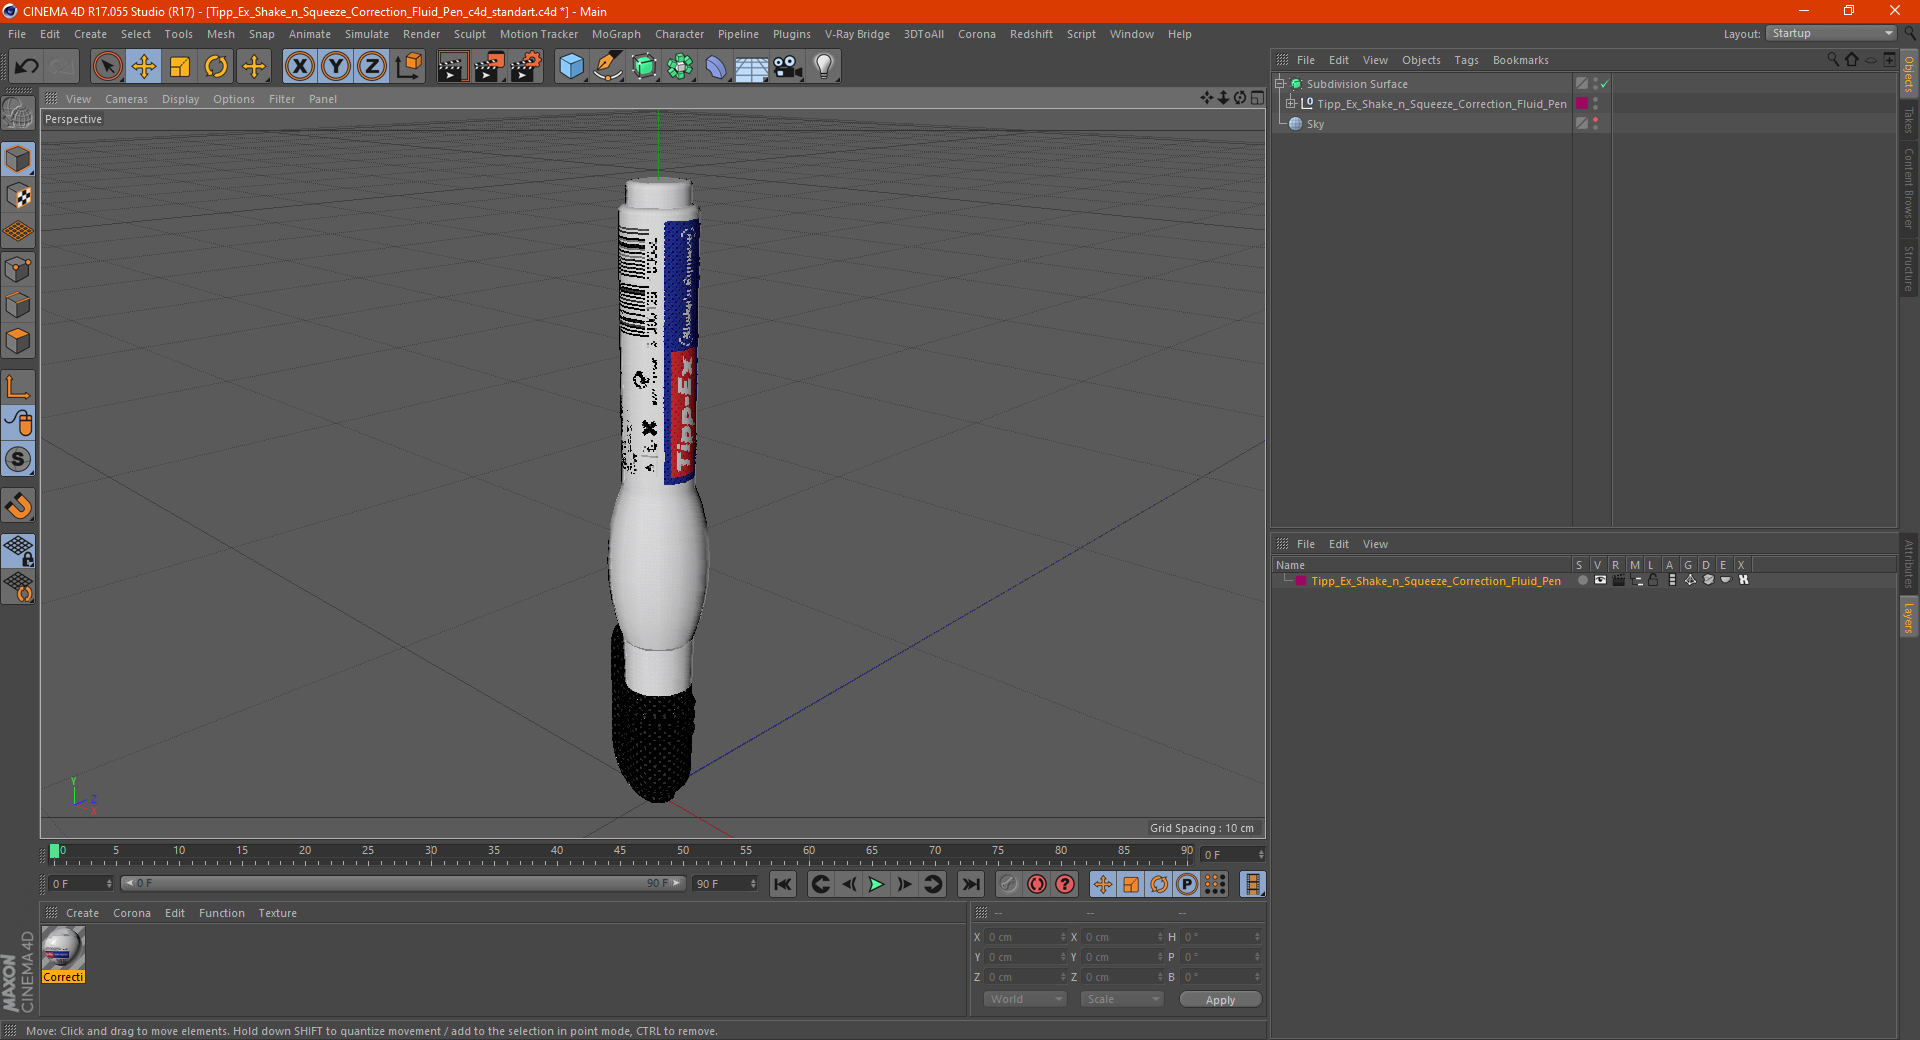Select the Live Selection tool
Screen dimensions: 1920x1040
(107, 67)
